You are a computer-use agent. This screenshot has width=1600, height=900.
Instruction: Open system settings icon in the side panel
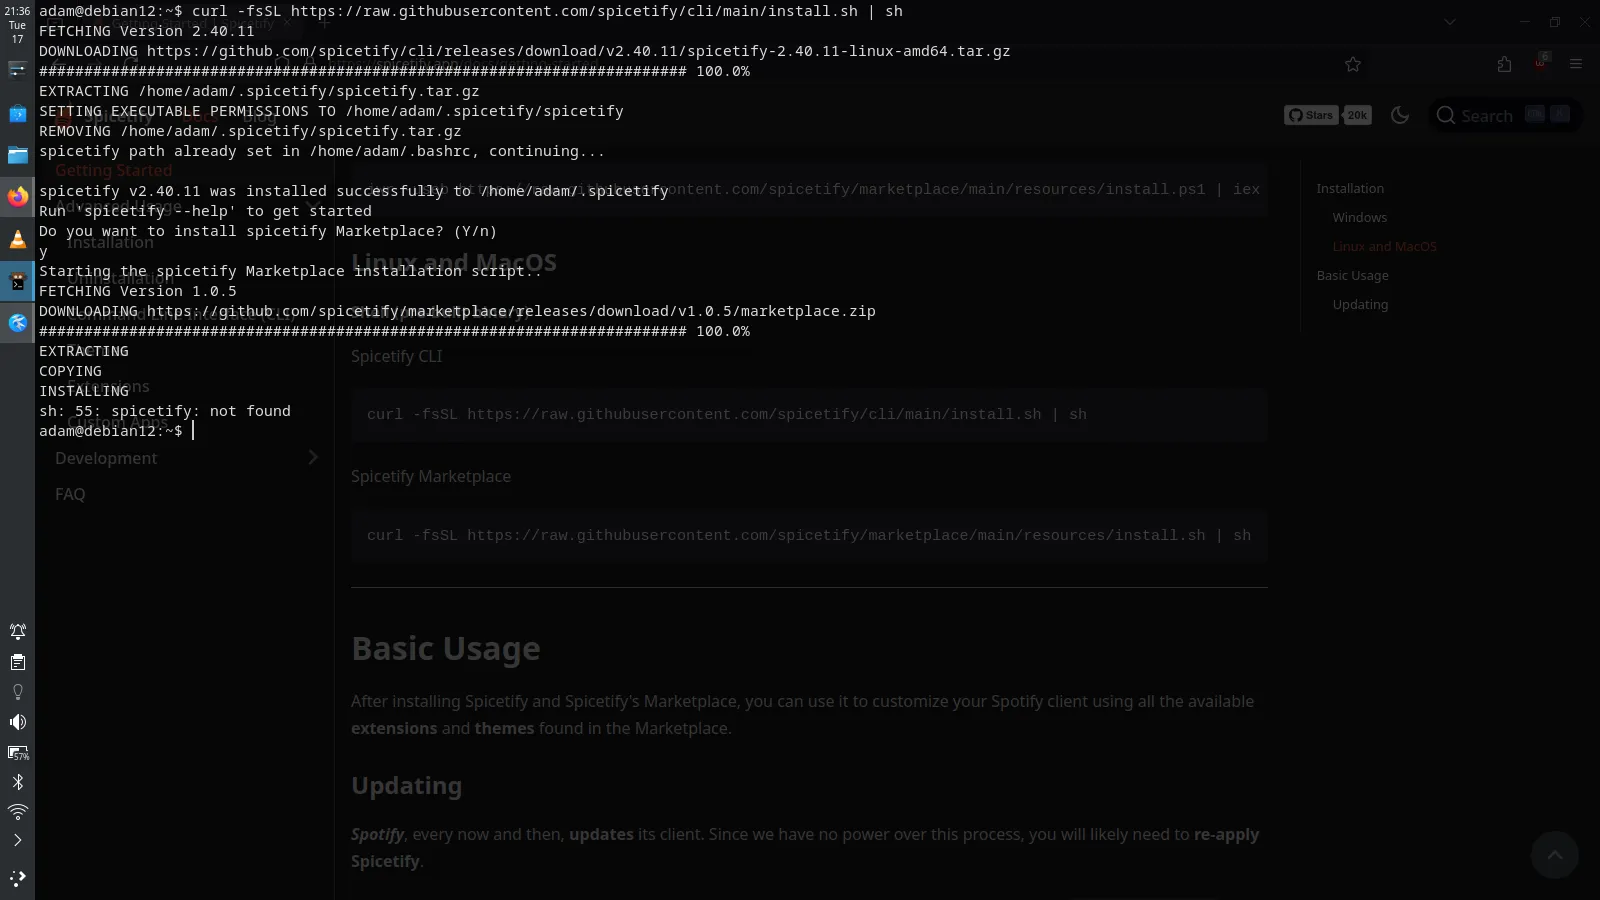point(18,69)
